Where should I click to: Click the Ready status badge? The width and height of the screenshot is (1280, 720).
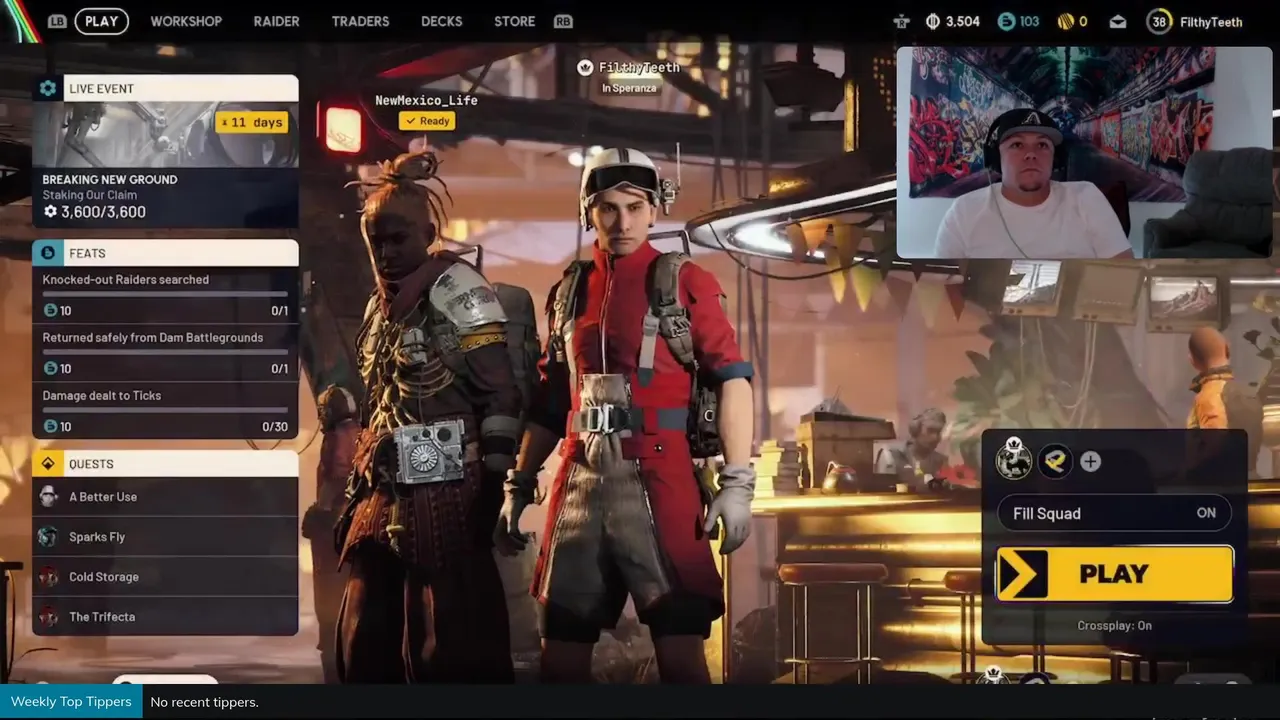[427, 121]
